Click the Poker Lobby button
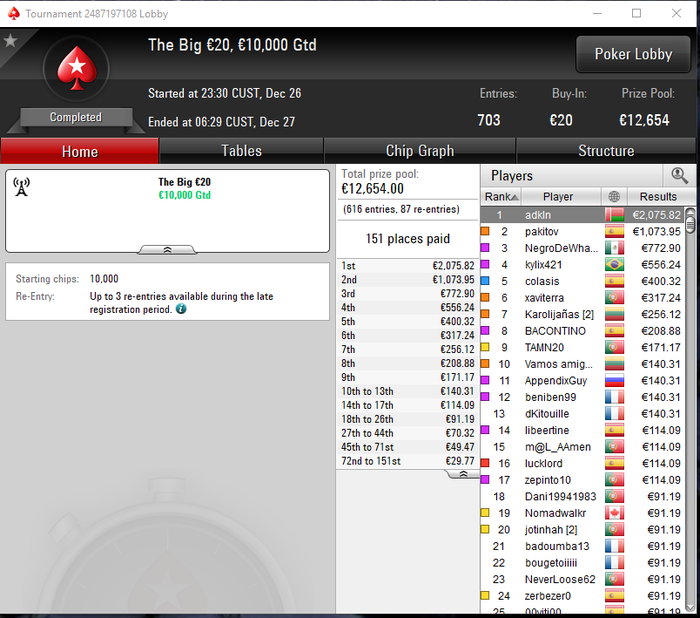The image size is (700, 618). pos(633,54)
